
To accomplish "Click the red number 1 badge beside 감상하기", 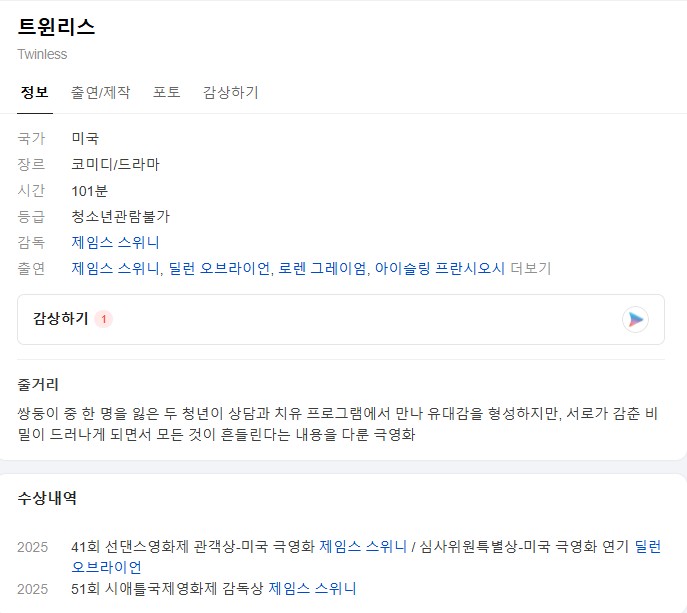I will 105,319.
